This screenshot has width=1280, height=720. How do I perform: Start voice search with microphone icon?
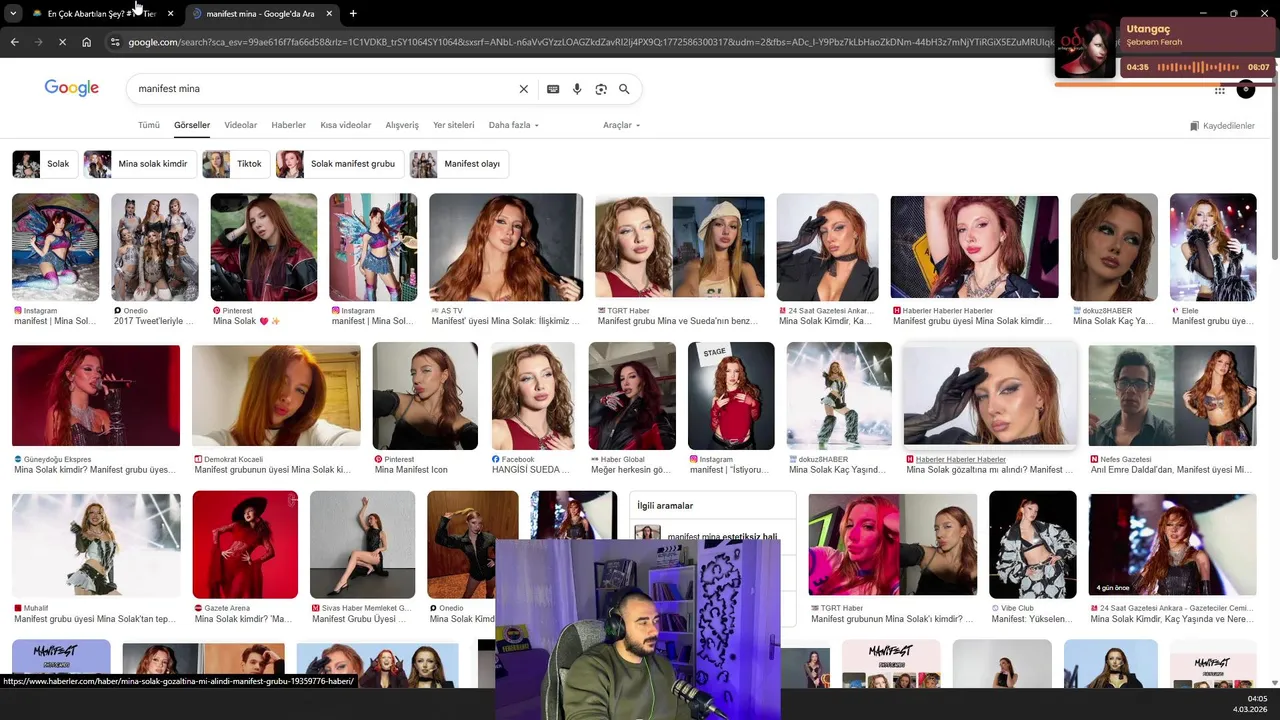click(x=577, y=89)
